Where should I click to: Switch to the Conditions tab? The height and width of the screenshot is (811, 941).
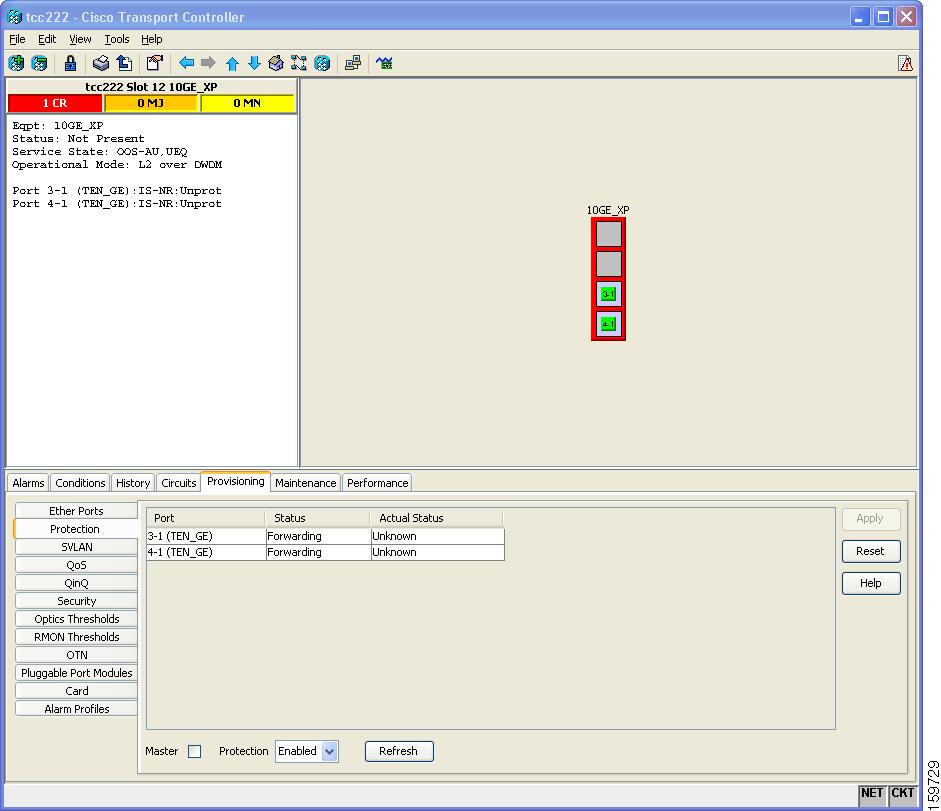(80, 483)
